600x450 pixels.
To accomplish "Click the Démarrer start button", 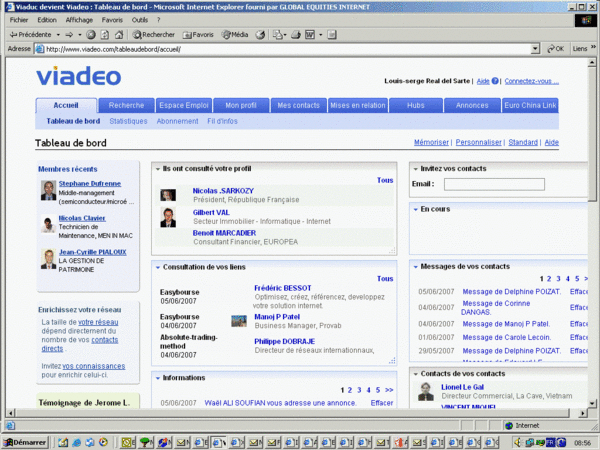I will (x=25, y=442).
